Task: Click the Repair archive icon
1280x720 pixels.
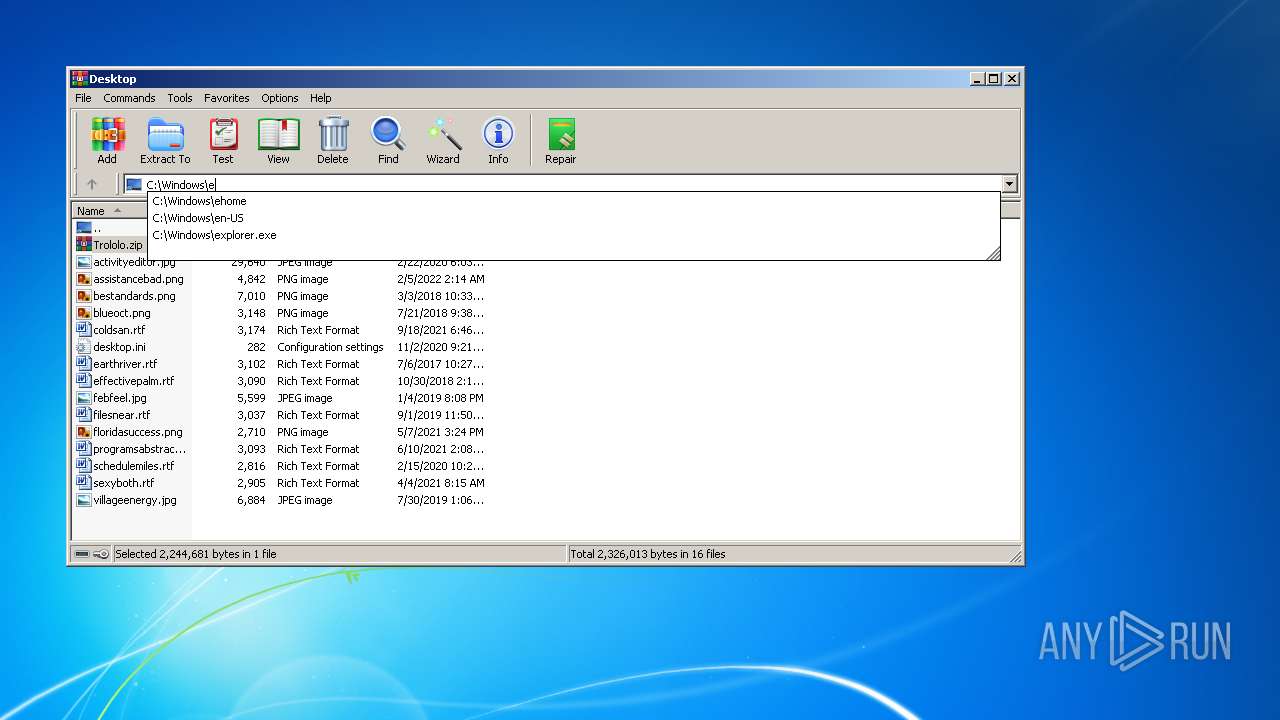Action: coord(560,140)
